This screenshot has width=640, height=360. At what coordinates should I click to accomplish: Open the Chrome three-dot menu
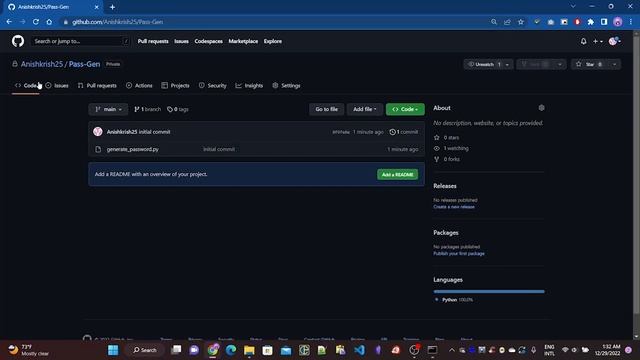click(x=631, y=22)
